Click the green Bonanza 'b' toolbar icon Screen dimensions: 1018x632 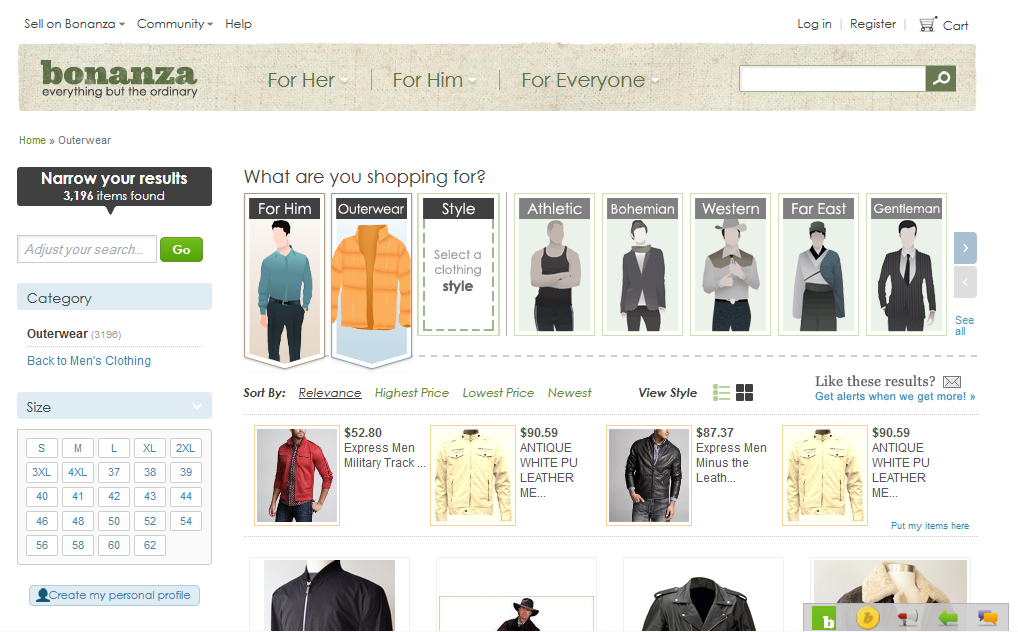(824, 619)
